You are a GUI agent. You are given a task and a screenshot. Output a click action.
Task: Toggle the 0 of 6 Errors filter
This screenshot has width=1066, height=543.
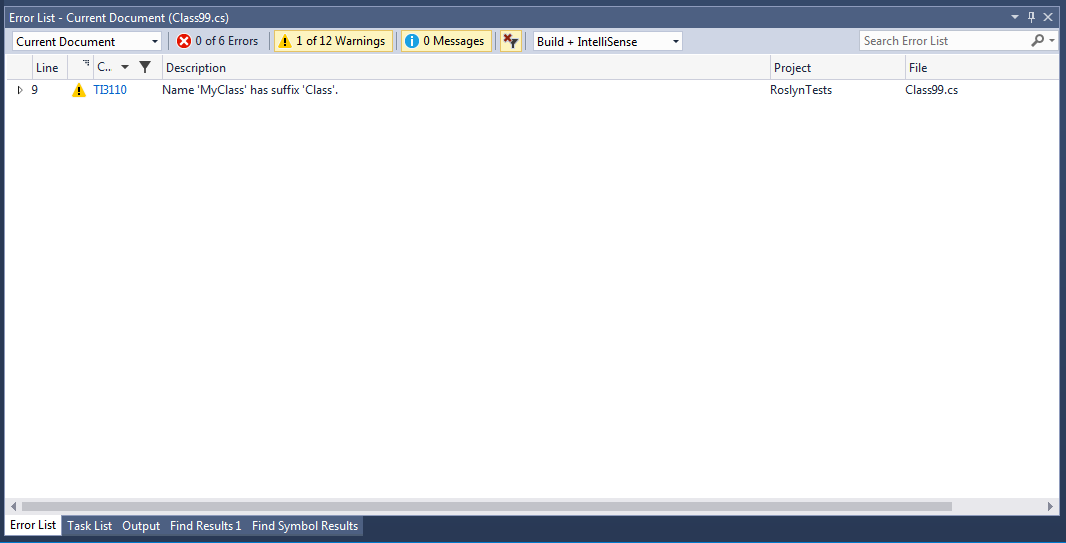218,41
